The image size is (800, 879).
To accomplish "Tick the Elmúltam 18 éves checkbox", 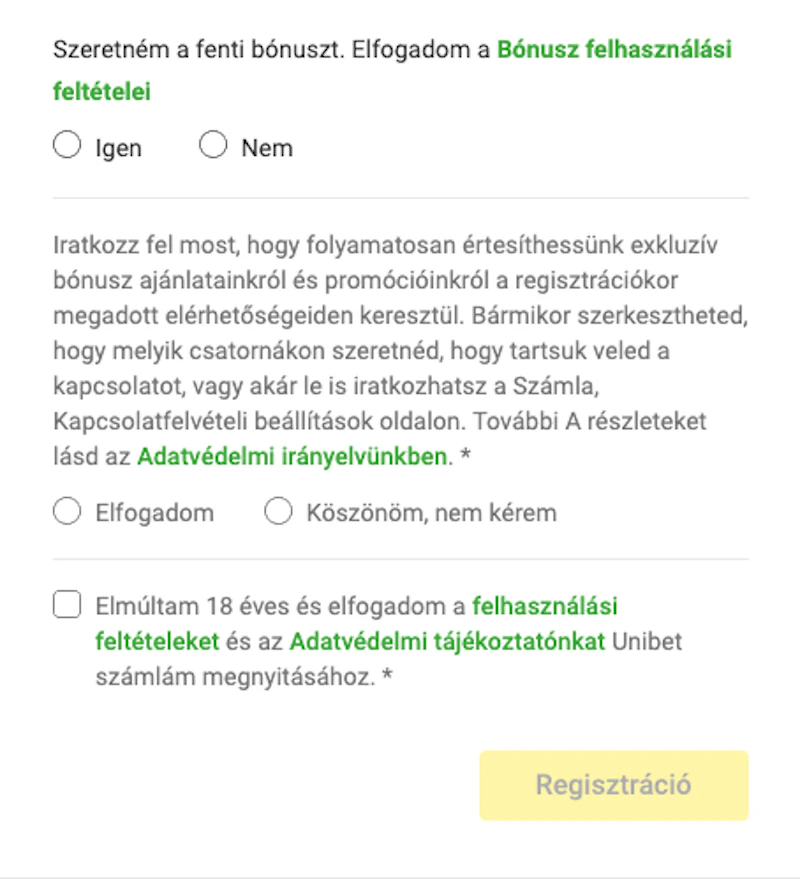I will point(67,605).
